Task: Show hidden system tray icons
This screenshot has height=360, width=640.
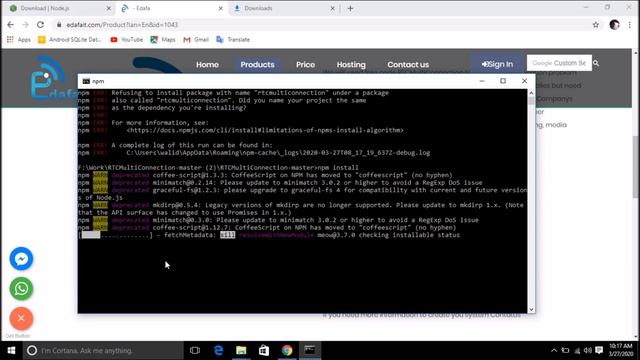Action: pyautogui.click(x=554, y=350)
